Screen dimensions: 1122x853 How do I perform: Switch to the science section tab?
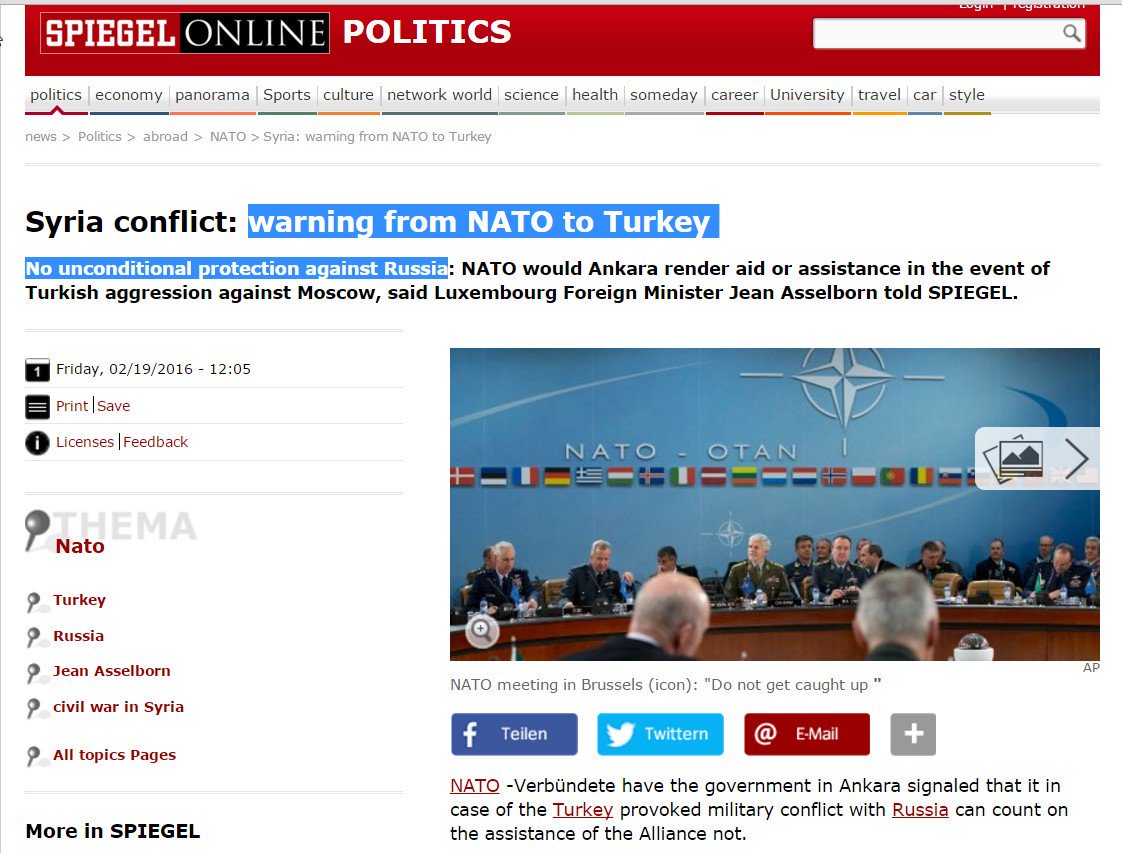click(x=531, y=94)
